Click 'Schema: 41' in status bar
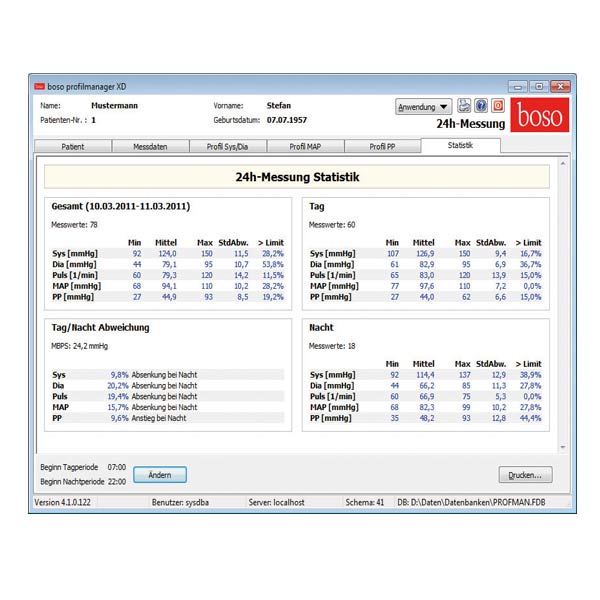This screenshot has height=600, width=600. click(x=365, y=502)
